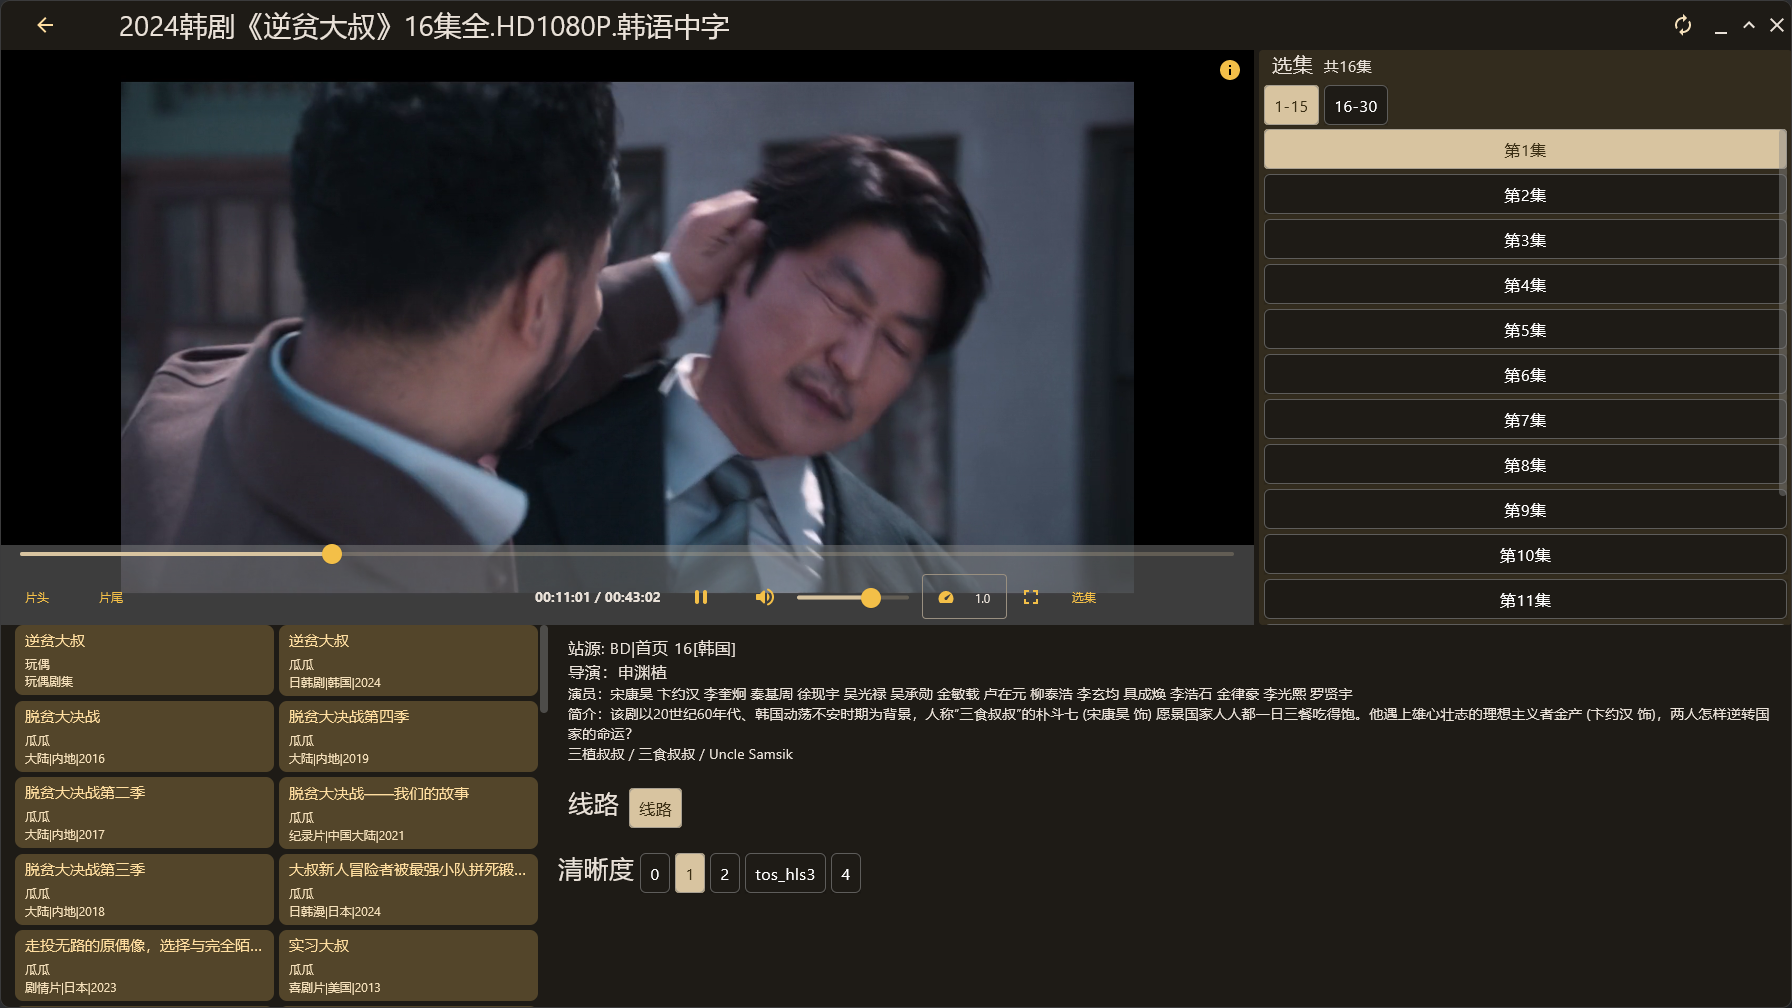
Task: Open 走投无路的原偶像 result card
Action: 144,965
